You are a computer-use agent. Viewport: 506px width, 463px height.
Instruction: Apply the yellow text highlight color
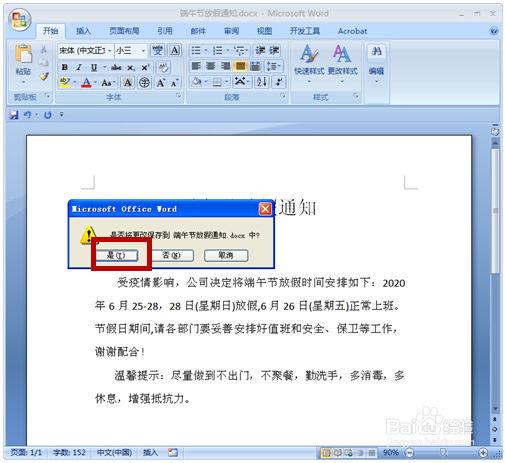point(65,82)
